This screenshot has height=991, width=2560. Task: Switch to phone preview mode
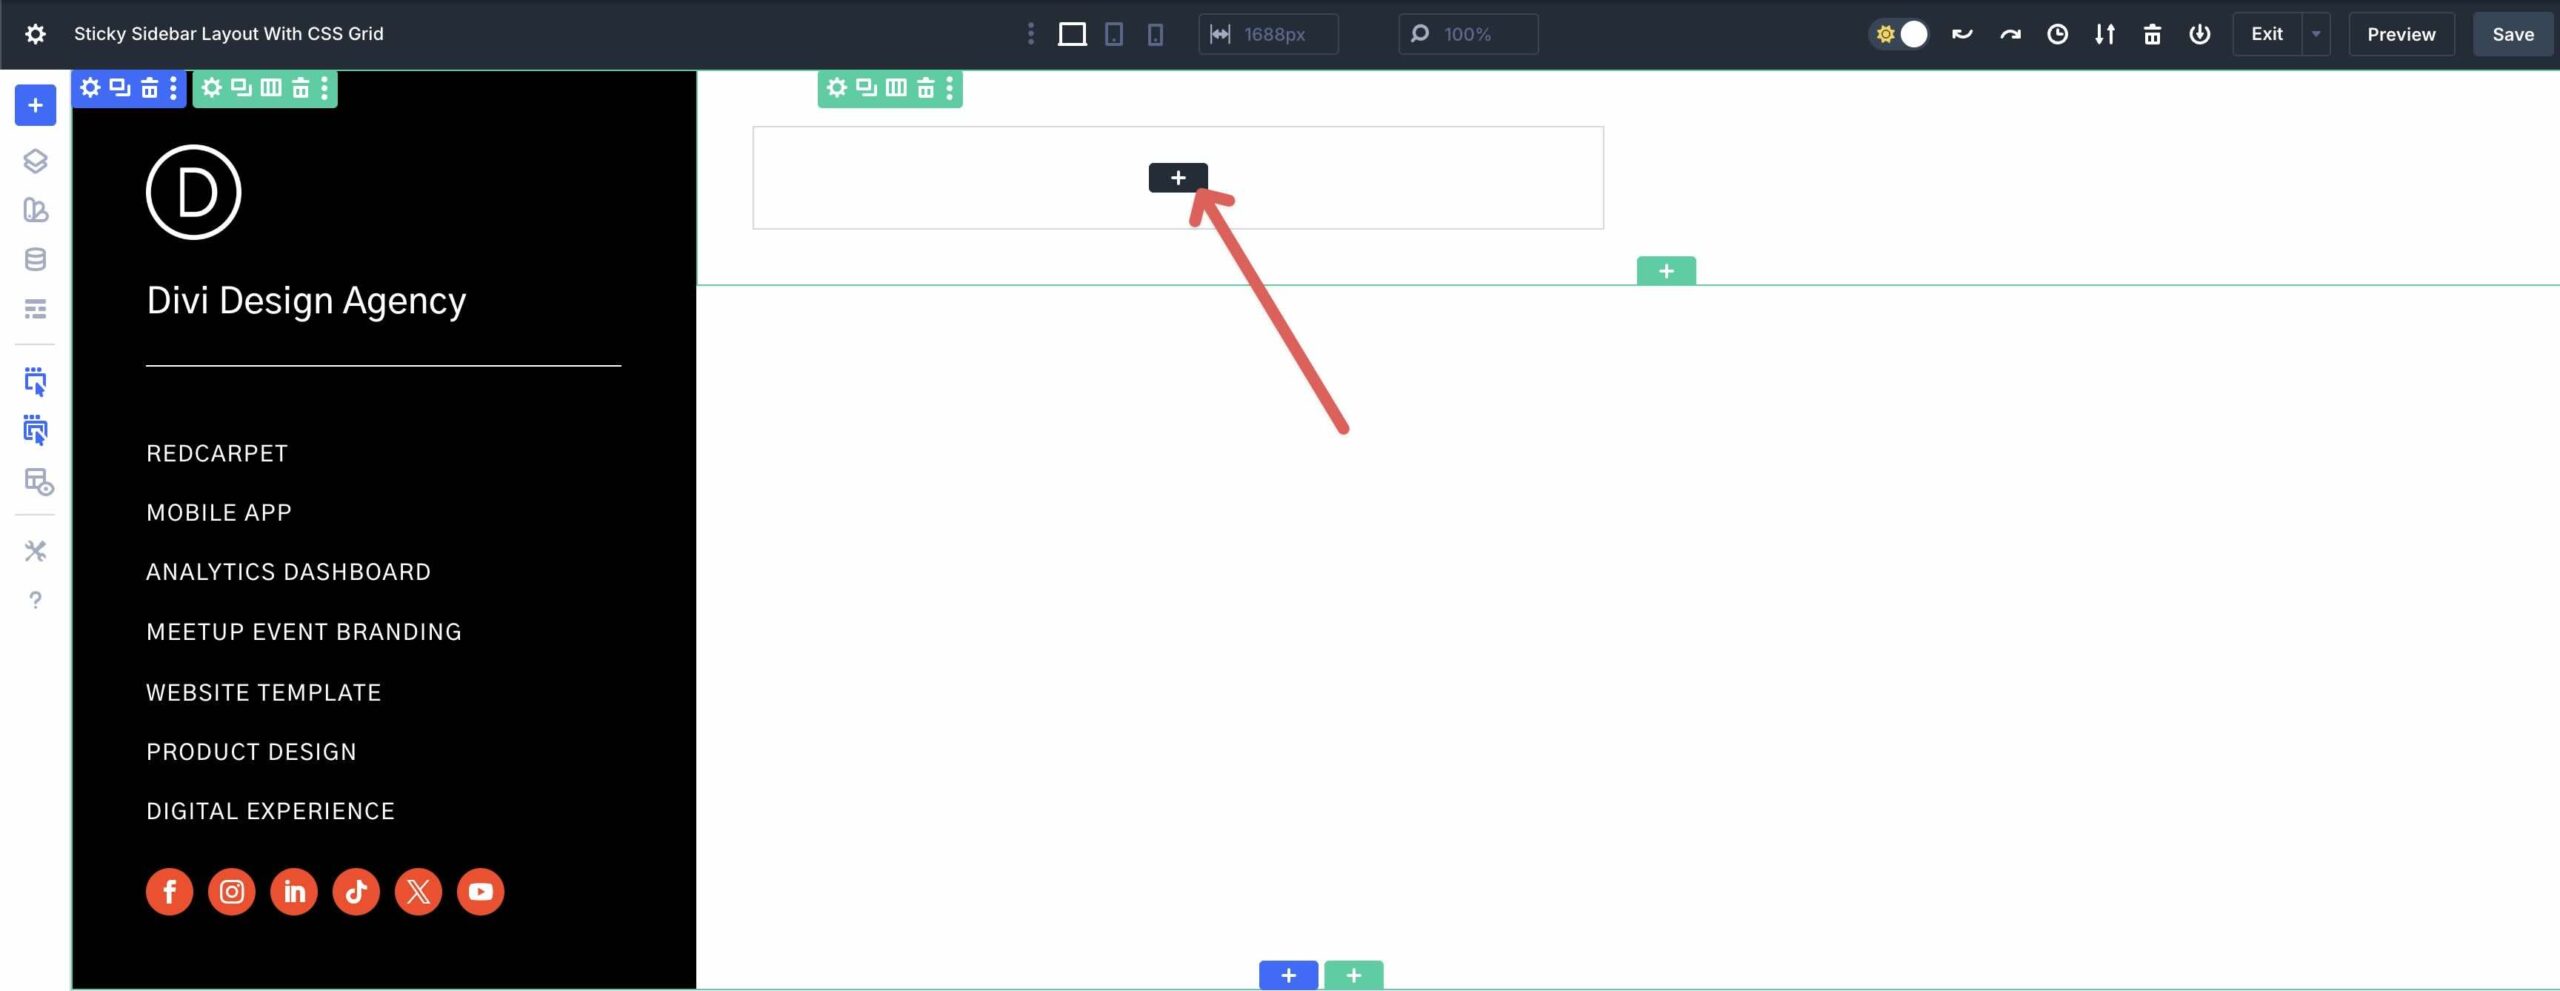click(x=1156, y=34)
